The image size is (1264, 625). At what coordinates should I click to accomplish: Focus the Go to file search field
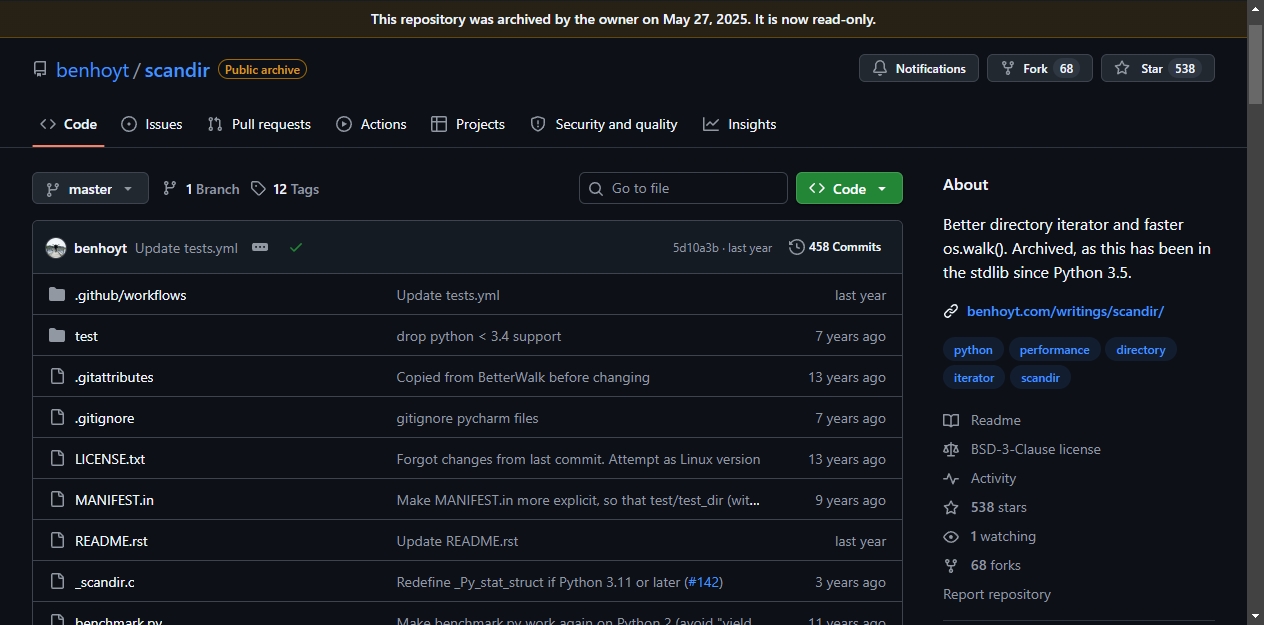click(x=683, y=188)
